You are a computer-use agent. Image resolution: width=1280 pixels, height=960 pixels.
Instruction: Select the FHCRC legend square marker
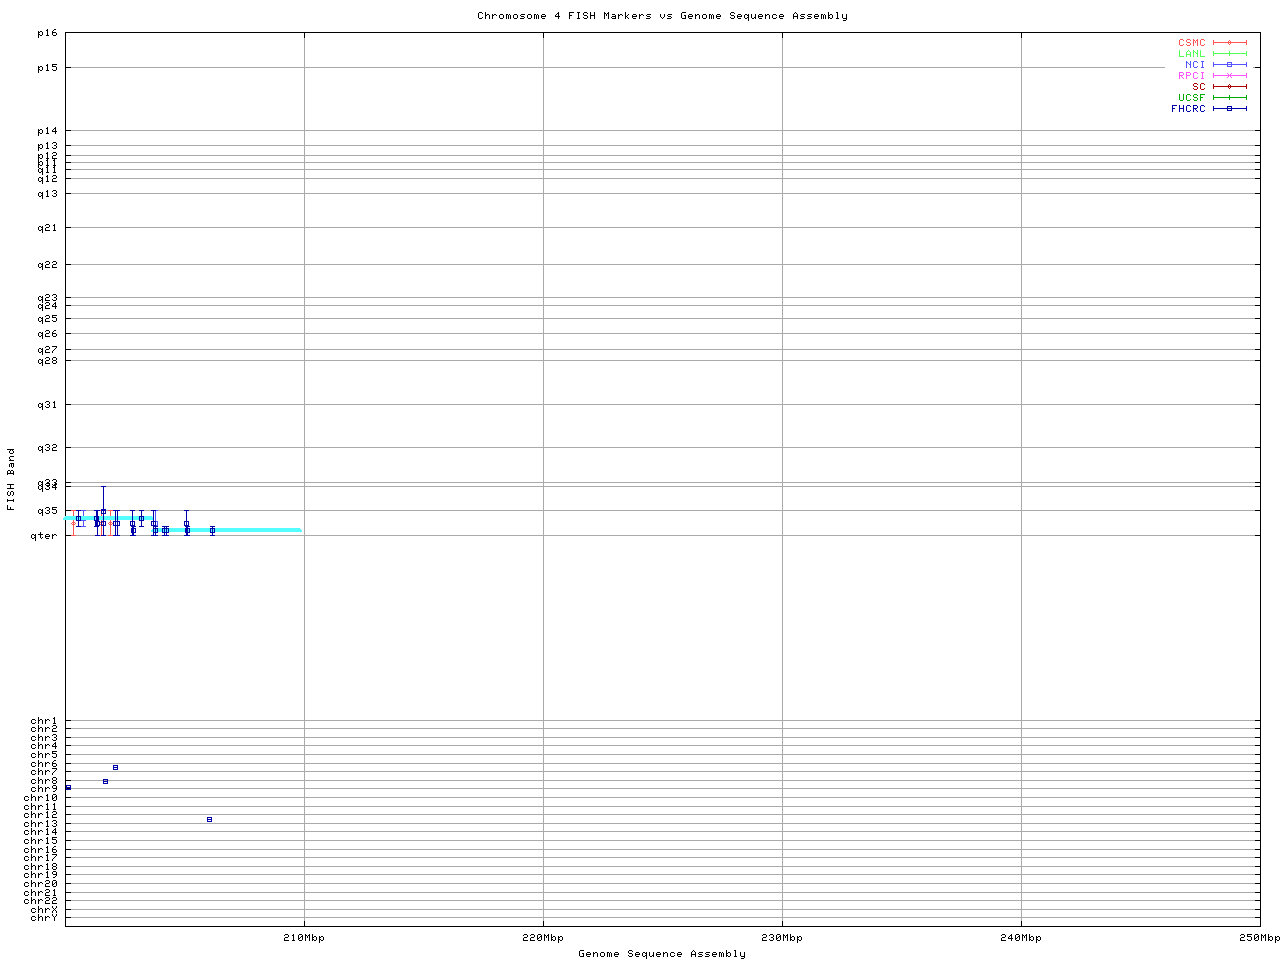click(1229, 109)
